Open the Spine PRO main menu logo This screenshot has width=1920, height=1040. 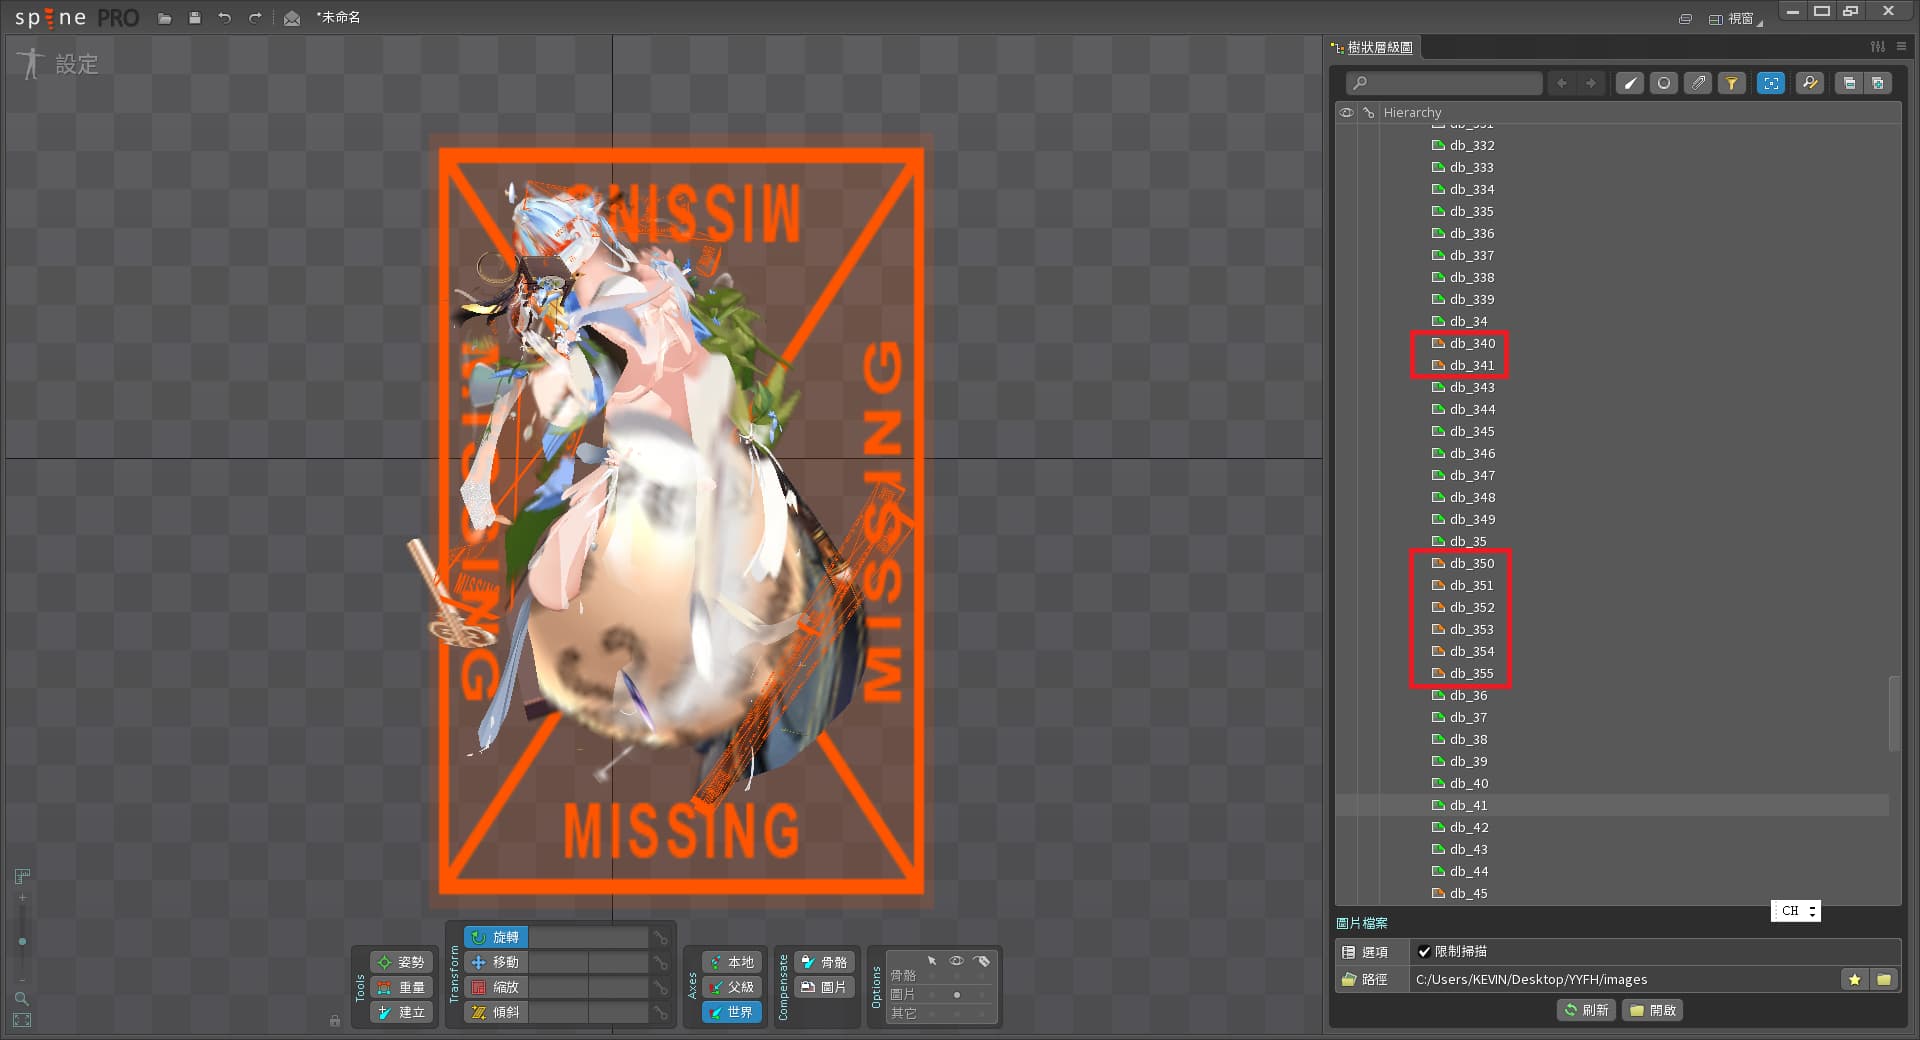pyautogui.click(x=76, y=18)
